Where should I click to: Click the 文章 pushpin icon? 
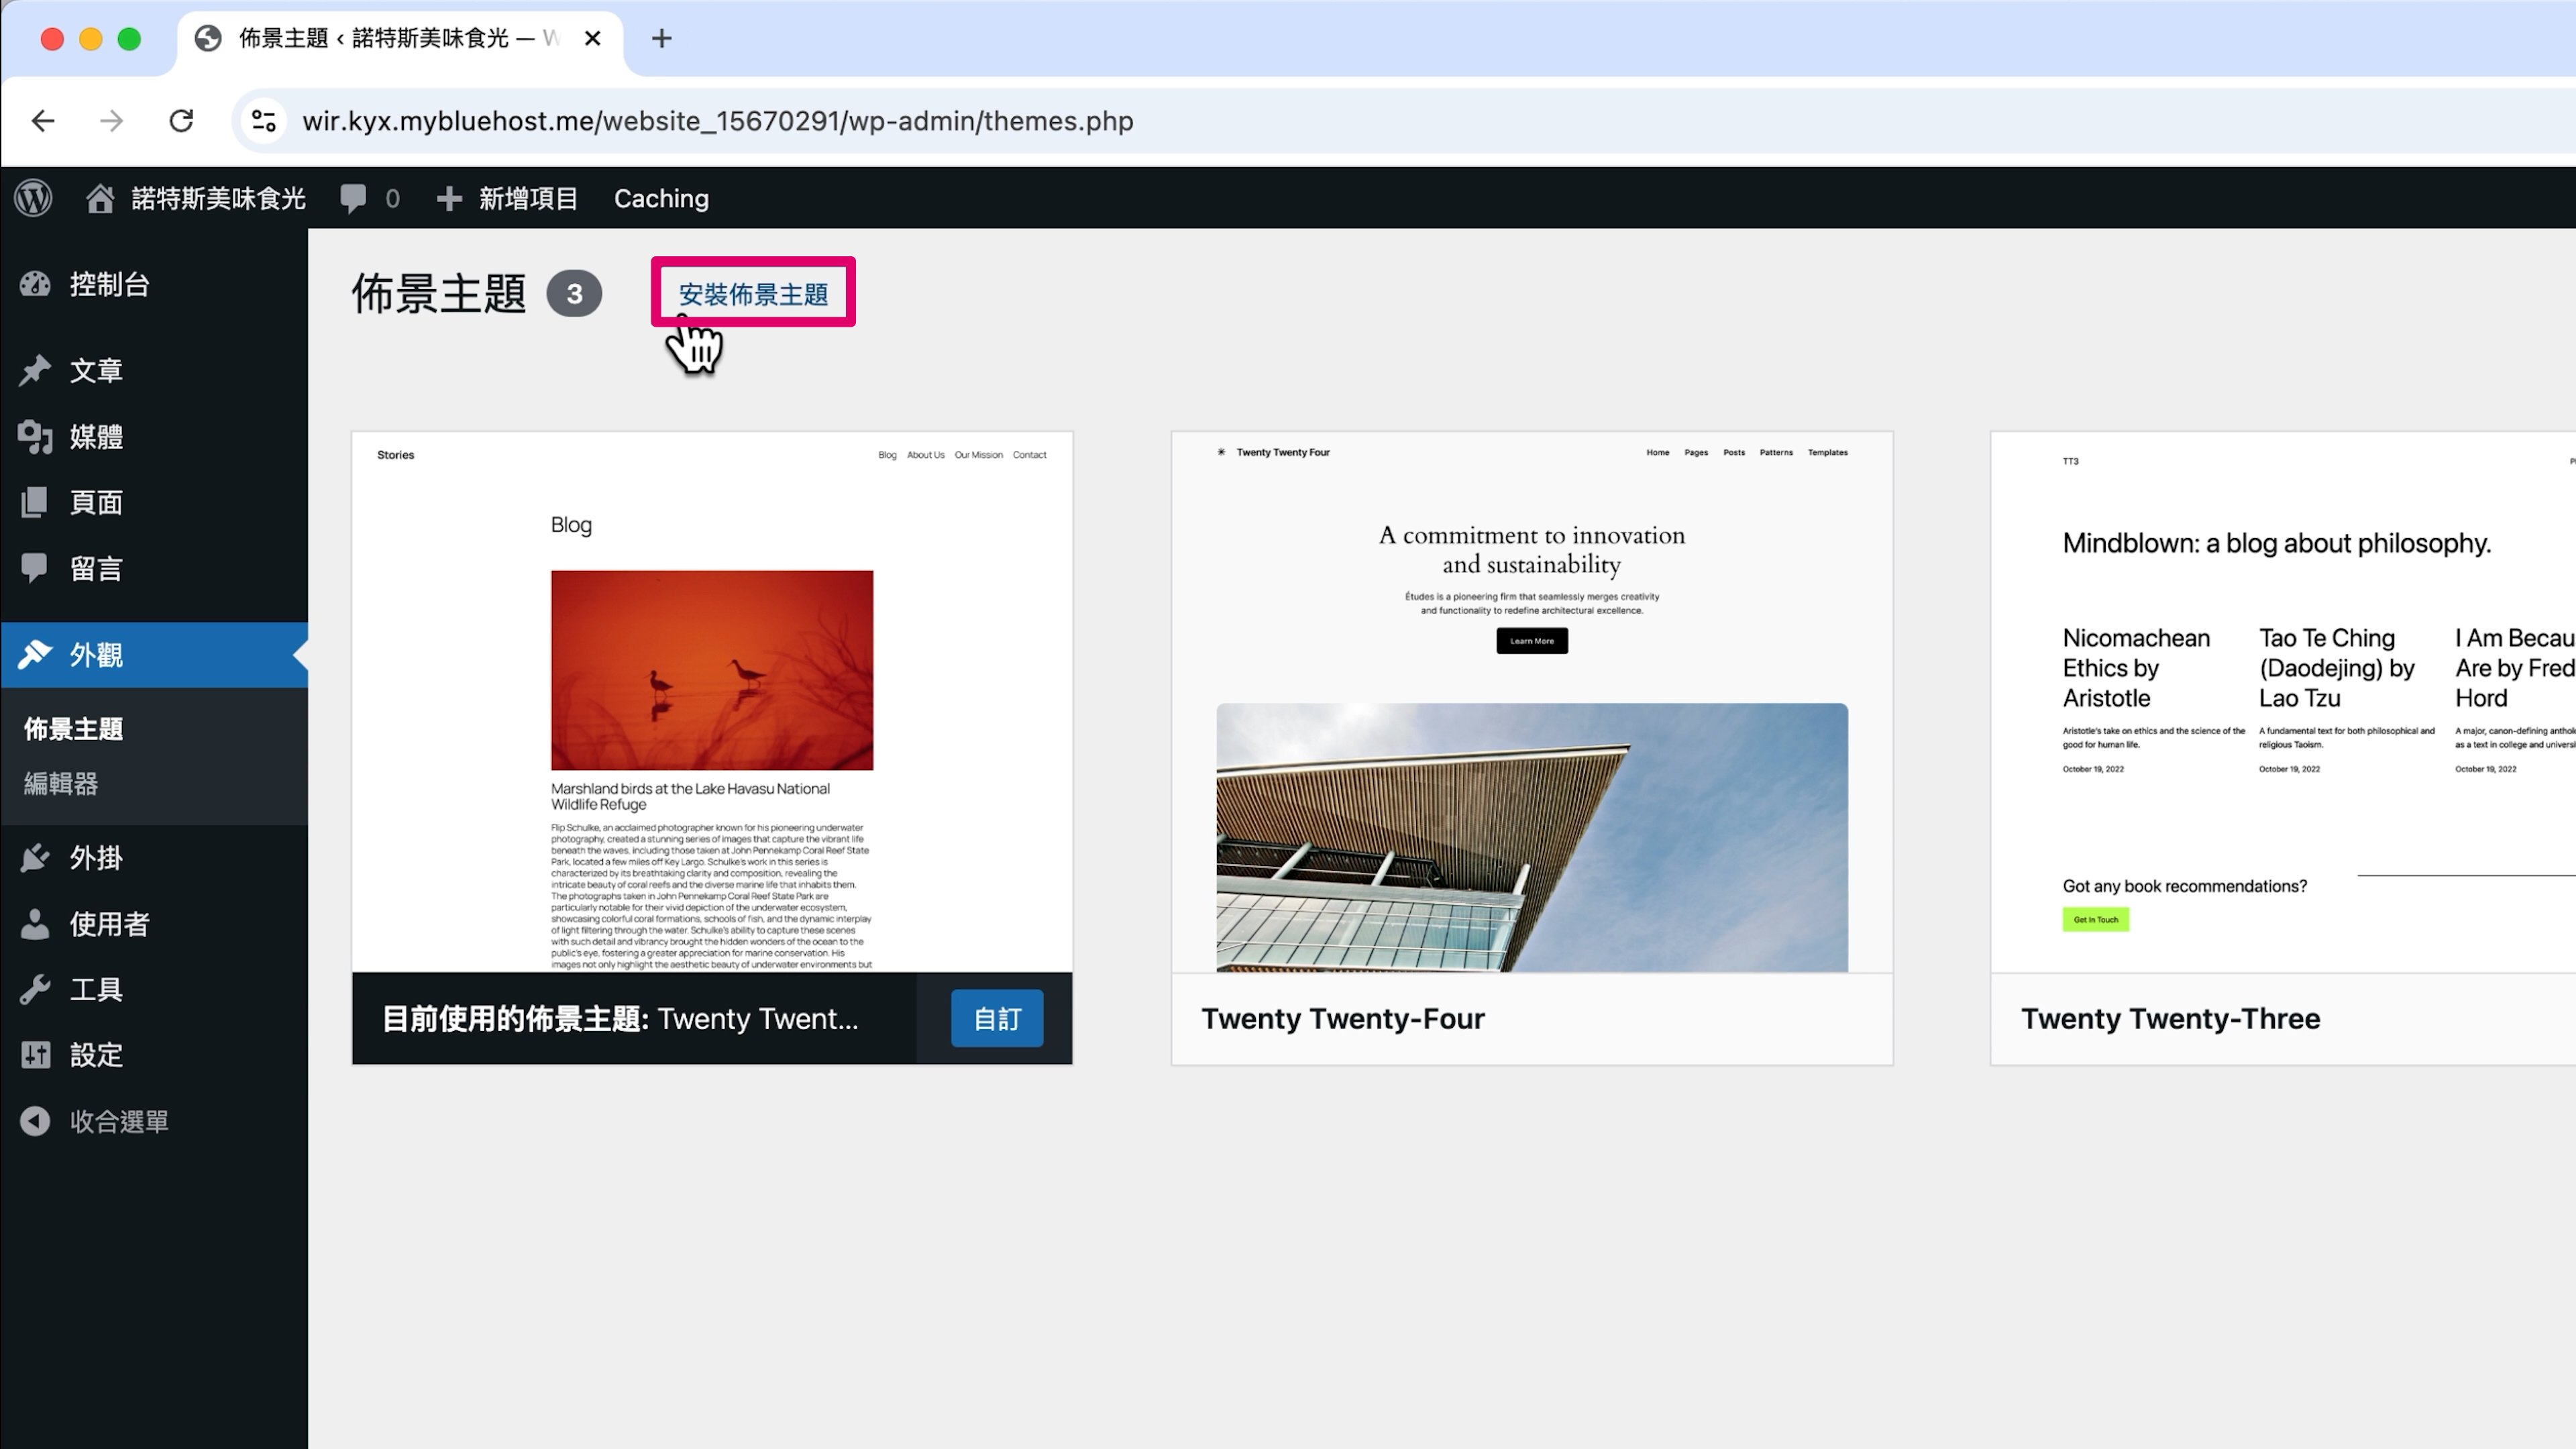(35, 370)
